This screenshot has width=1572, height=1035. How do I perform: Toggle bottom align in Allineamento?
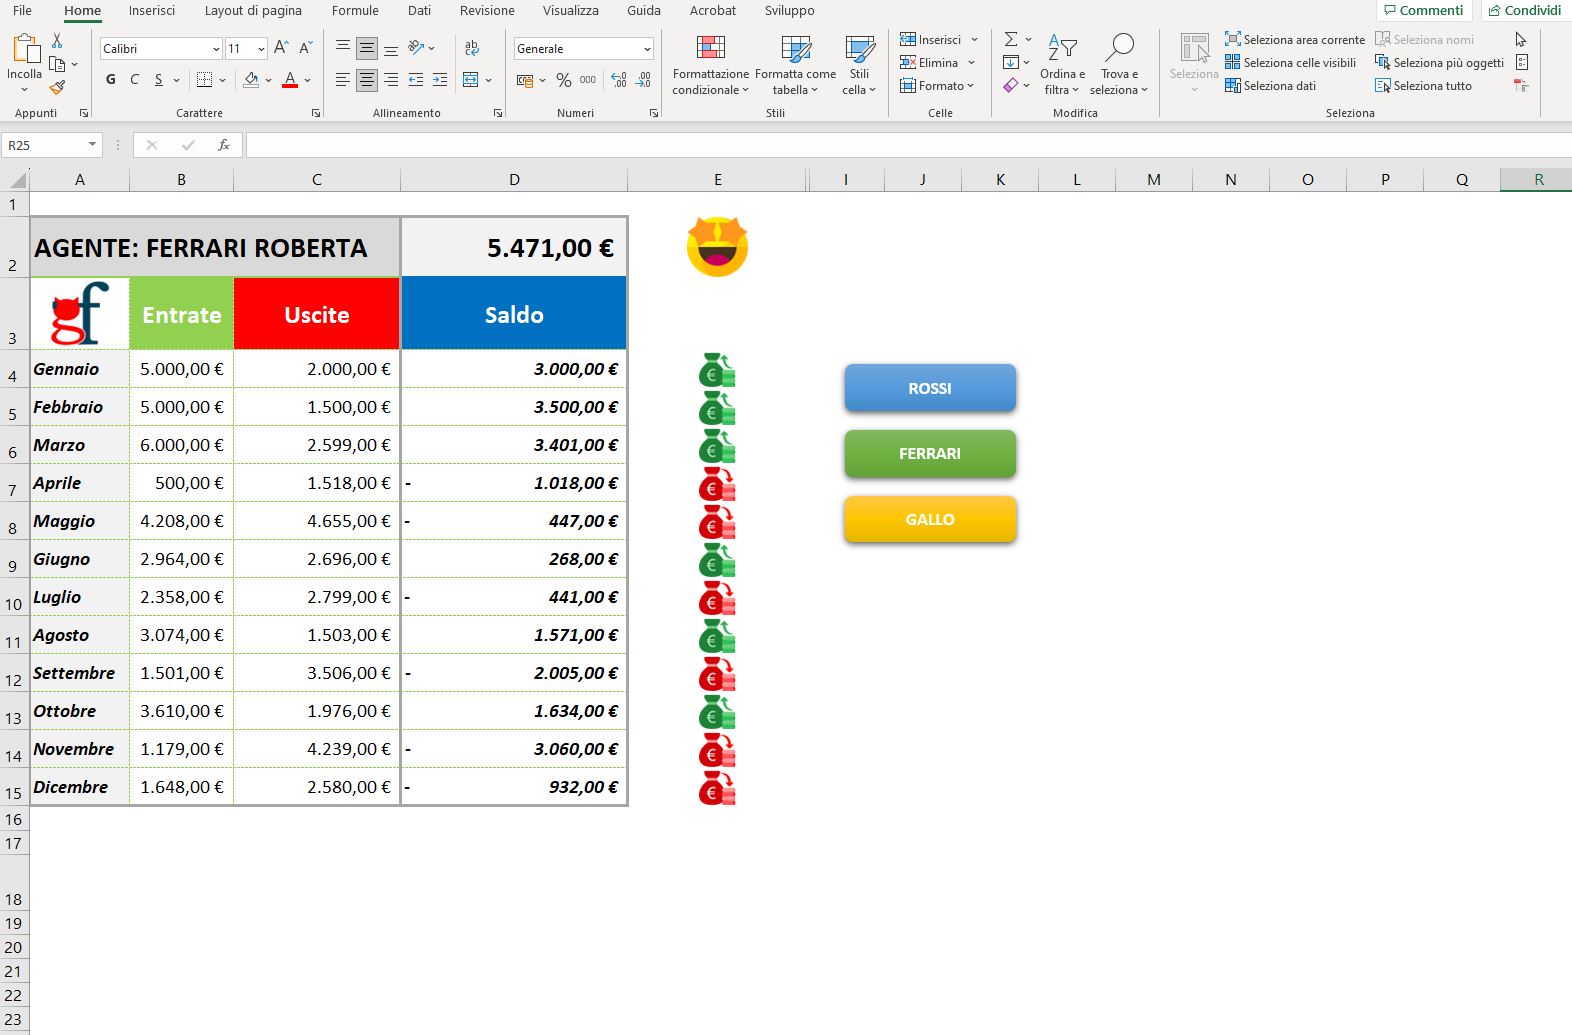coord(391,48)
